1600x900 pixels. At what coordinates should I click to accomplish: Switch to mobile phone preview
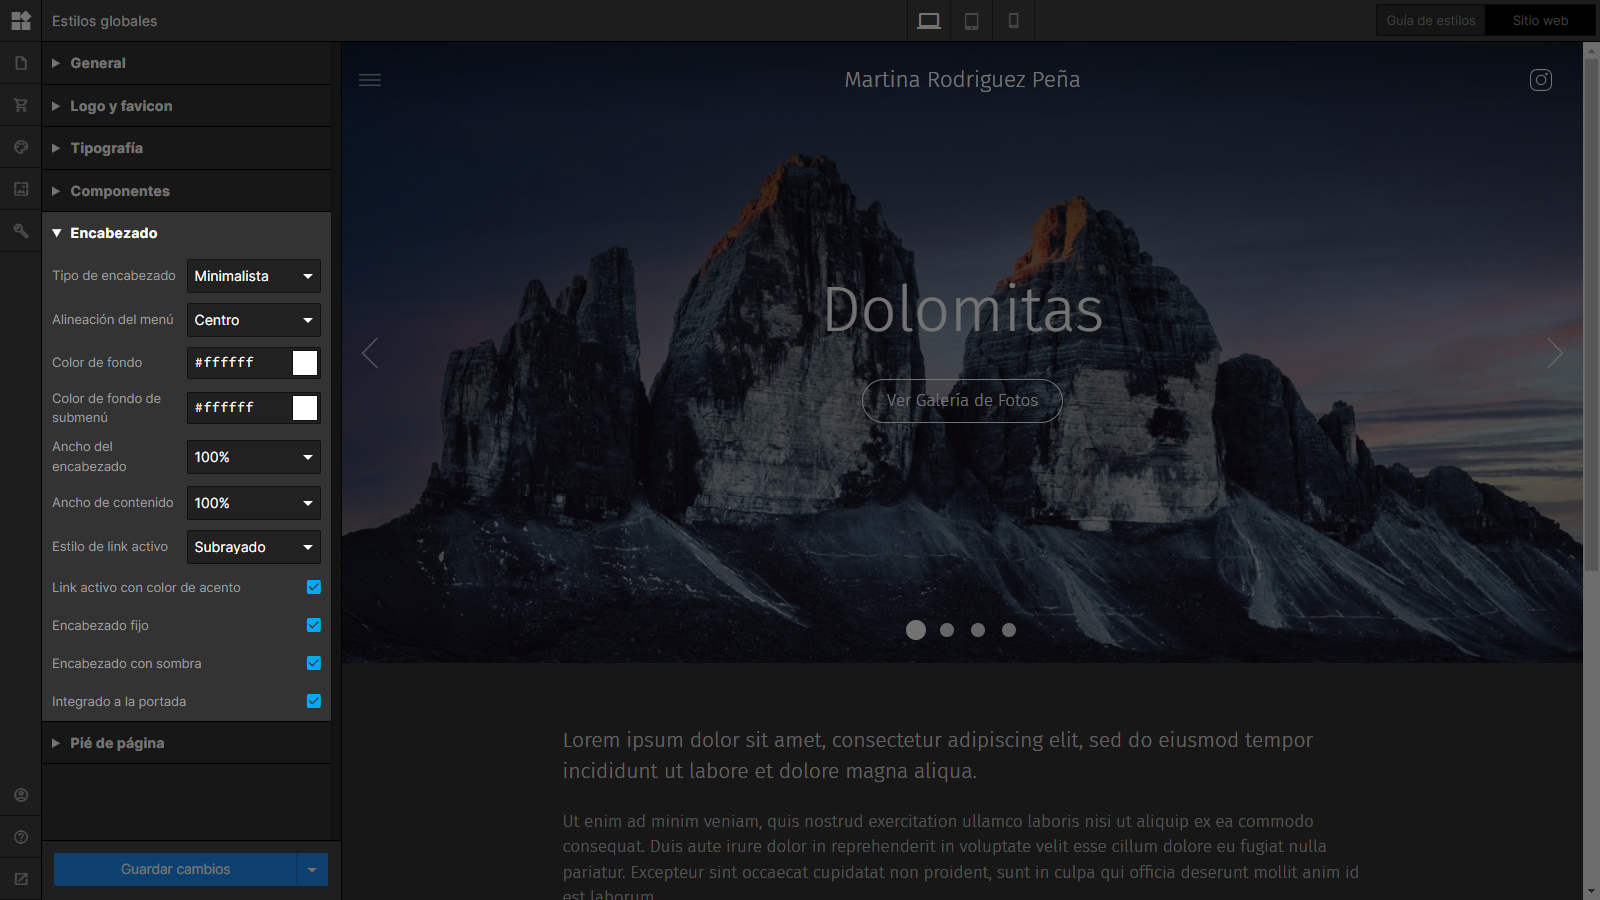click(x=1013, y=21)
